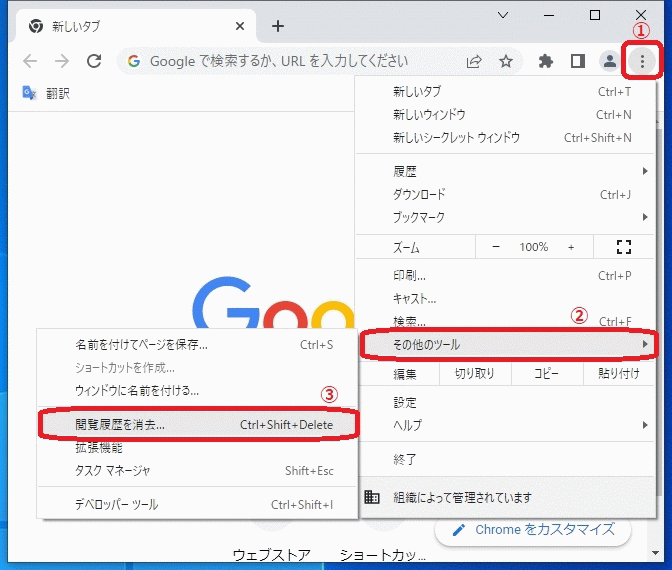Open 設定 from the menu
Screen dimensions: 672x570
[506, 402]
